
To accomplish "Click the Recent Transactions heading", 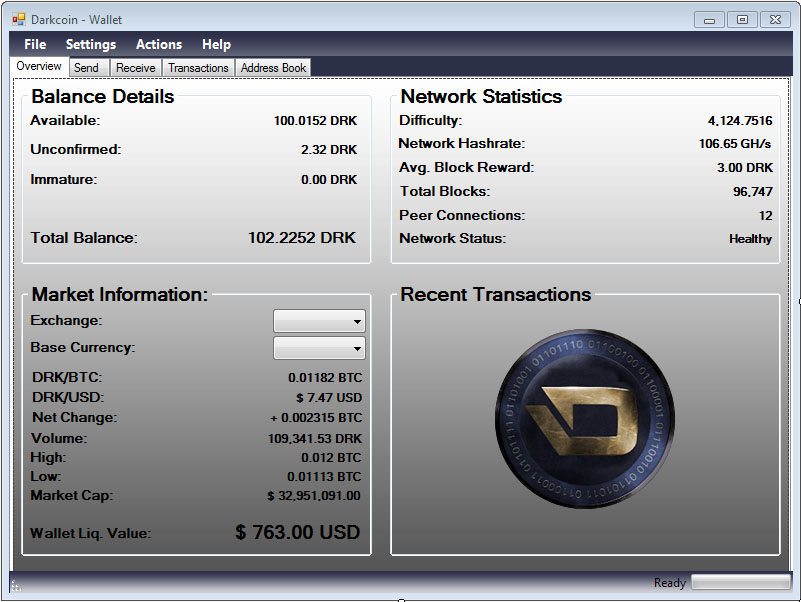I will pos(496,295).
